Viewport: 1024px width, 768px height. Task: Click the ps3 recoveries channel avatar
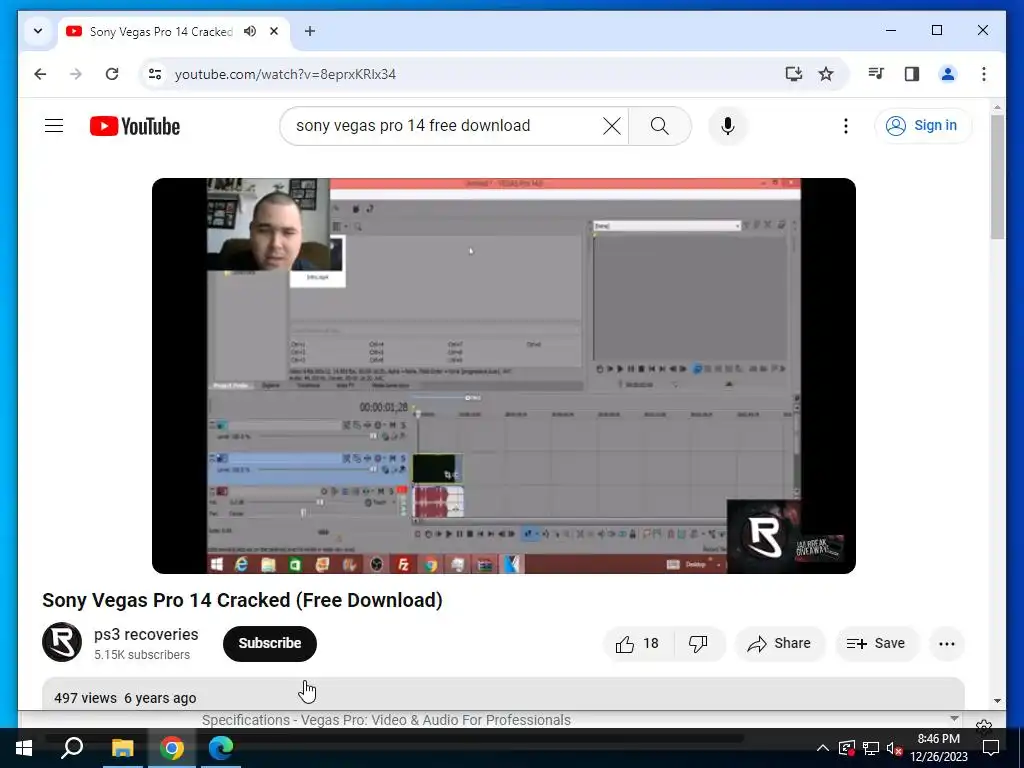tap(62, 643)
